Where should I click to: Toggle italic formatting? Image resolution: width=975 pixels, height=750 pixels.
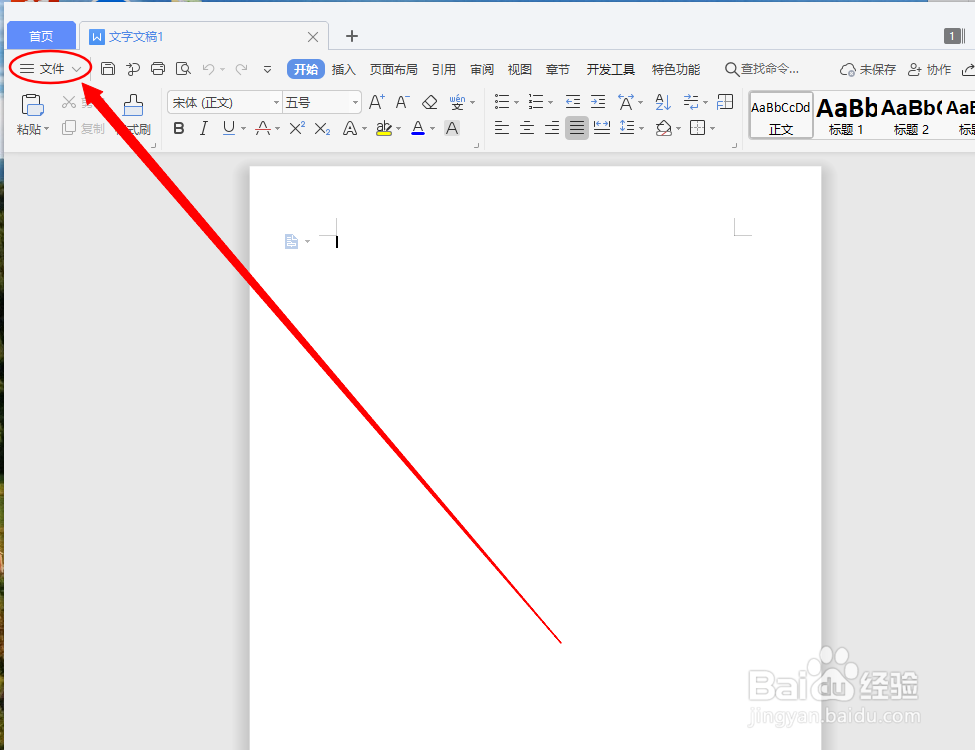[x=203, y=128]
